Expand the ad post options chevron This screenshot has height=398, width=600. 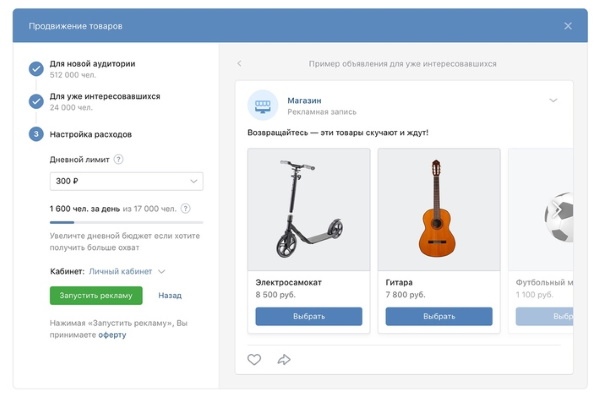553,100
